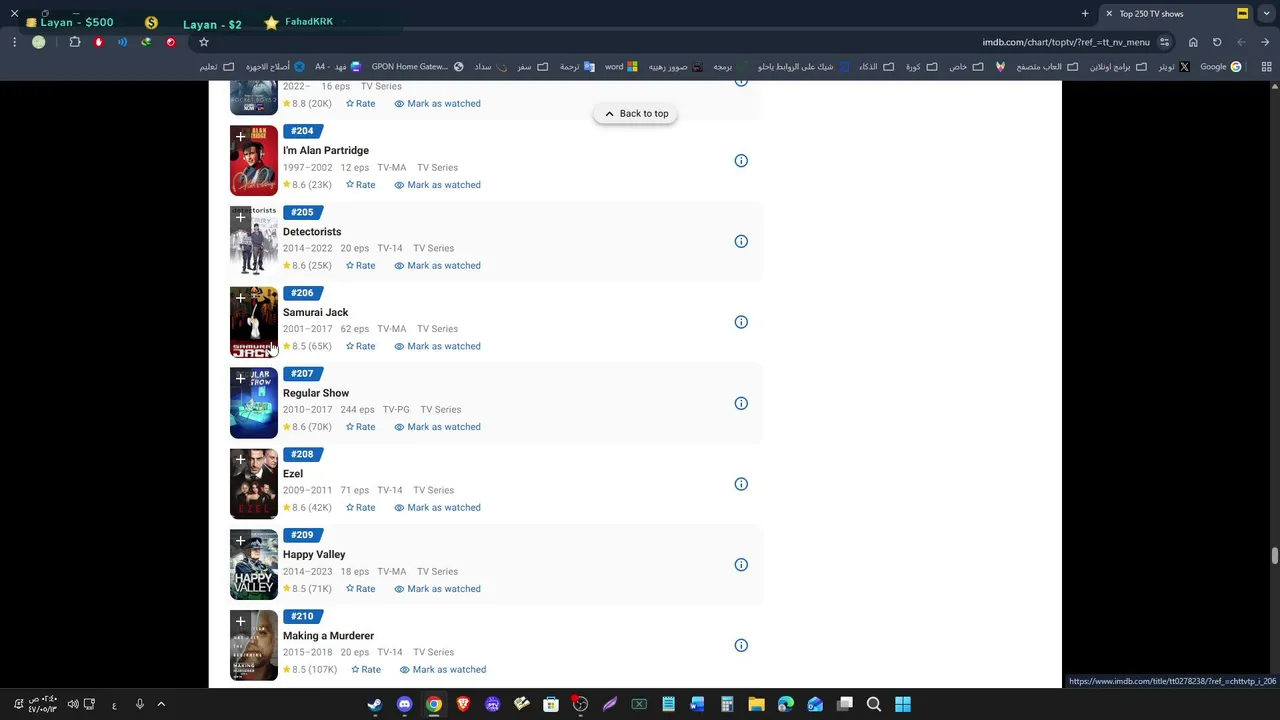Open the تعليم bookmark folder

tap(217, 67)
